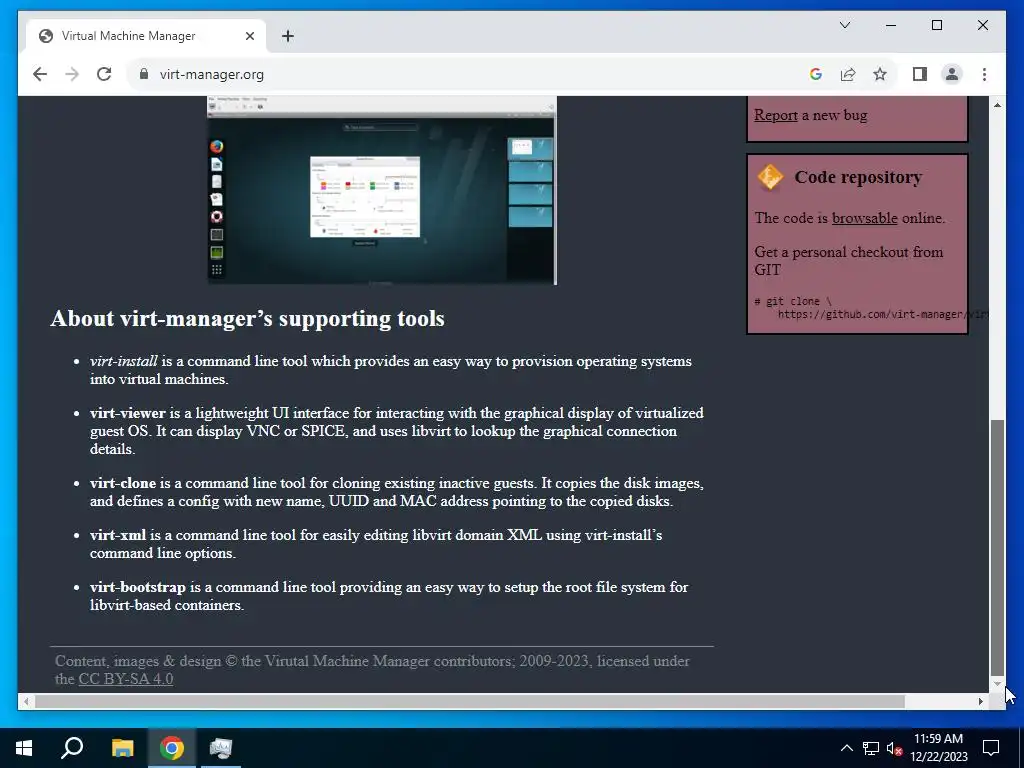Open the tab search chevron
Viewport: 1024px width, 768px height.
[x=844, y=25]
